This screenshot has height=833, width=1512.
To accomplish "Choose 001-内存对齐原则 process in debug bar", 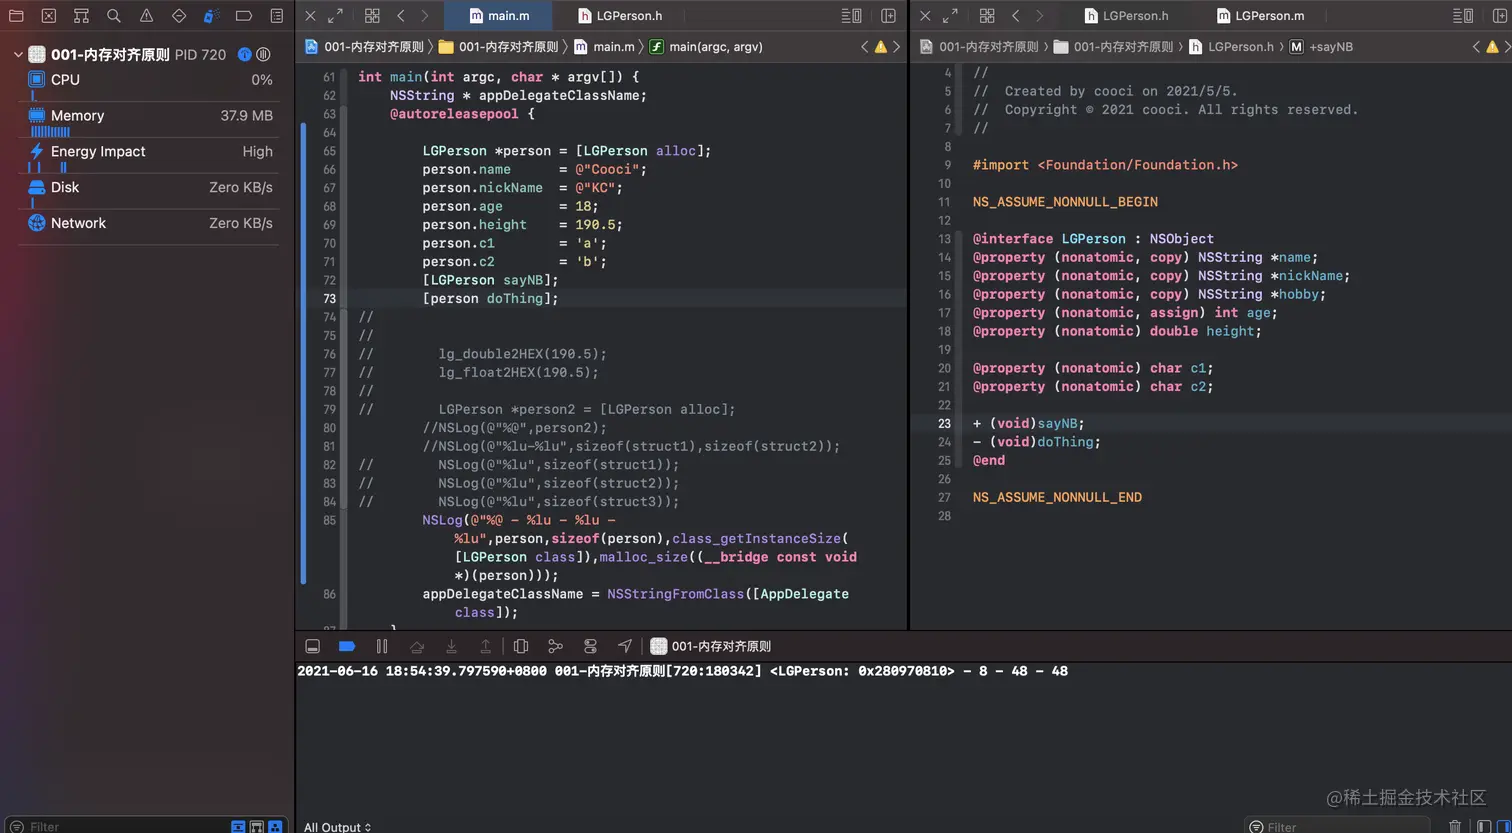I will click(711, 646).
